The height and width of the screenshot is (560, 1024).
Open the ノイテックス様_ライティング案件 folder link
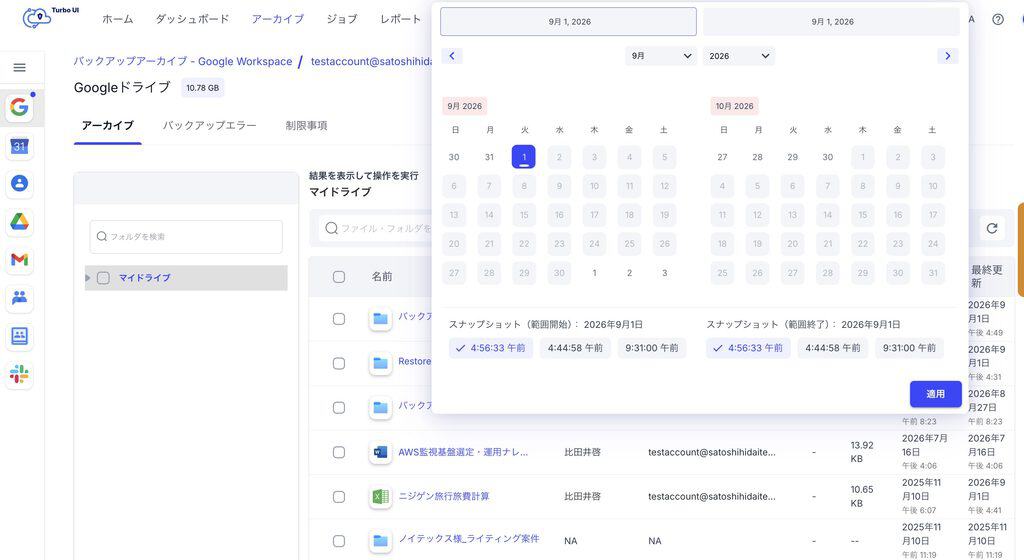click(x=469, y=538)
